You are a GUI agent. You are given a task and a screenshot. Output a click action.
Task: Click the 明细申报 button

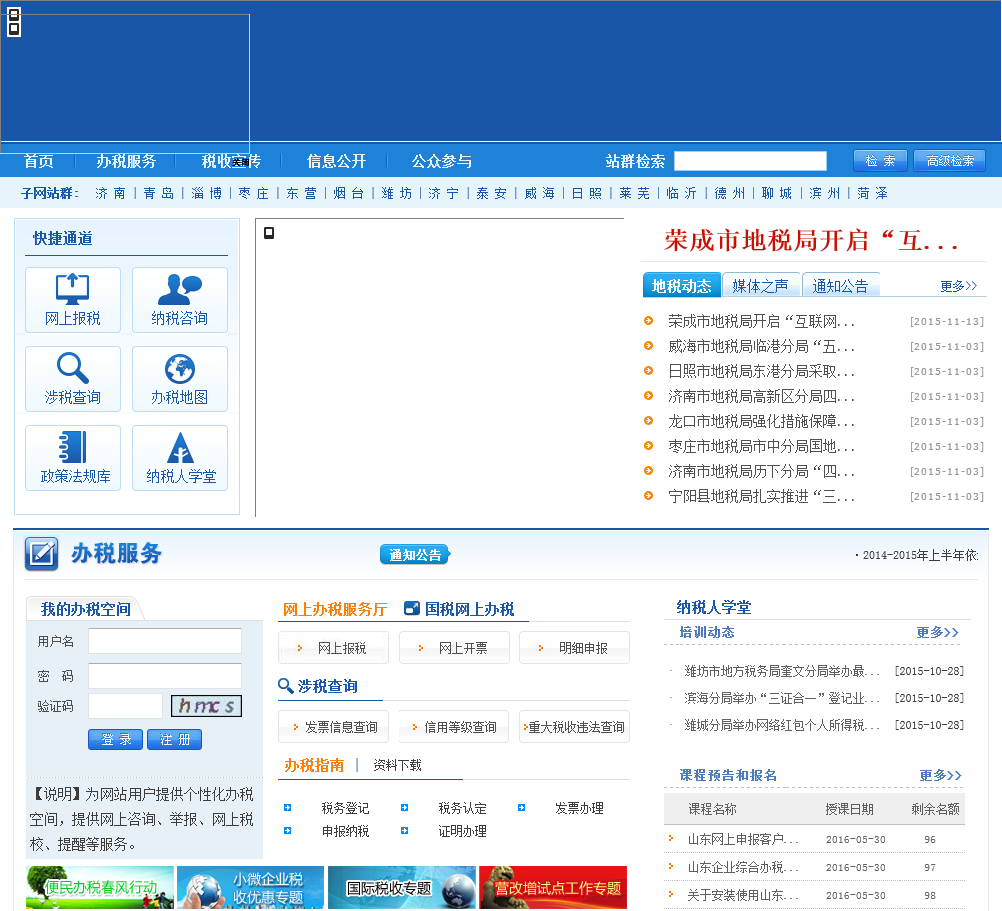(x=574, y=648)
